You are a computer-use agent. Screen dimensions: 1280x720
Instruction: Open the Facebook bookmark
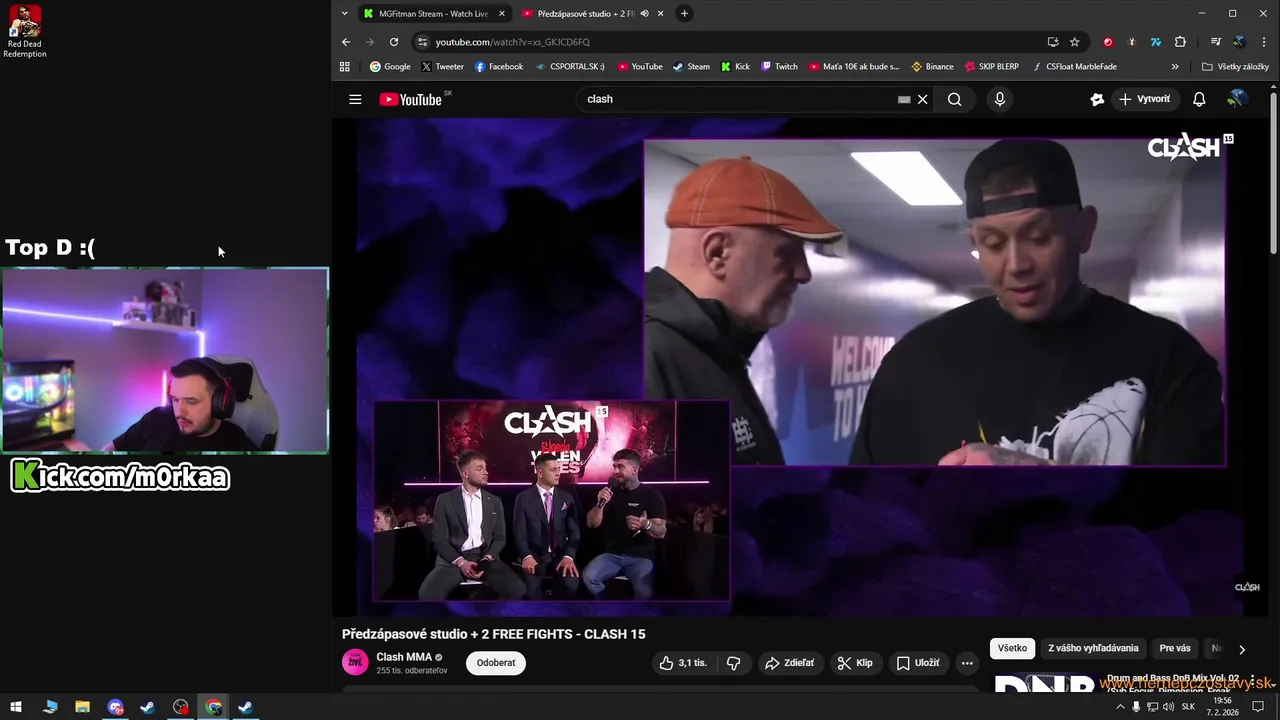pyautogui.click(x=499, y=67)
